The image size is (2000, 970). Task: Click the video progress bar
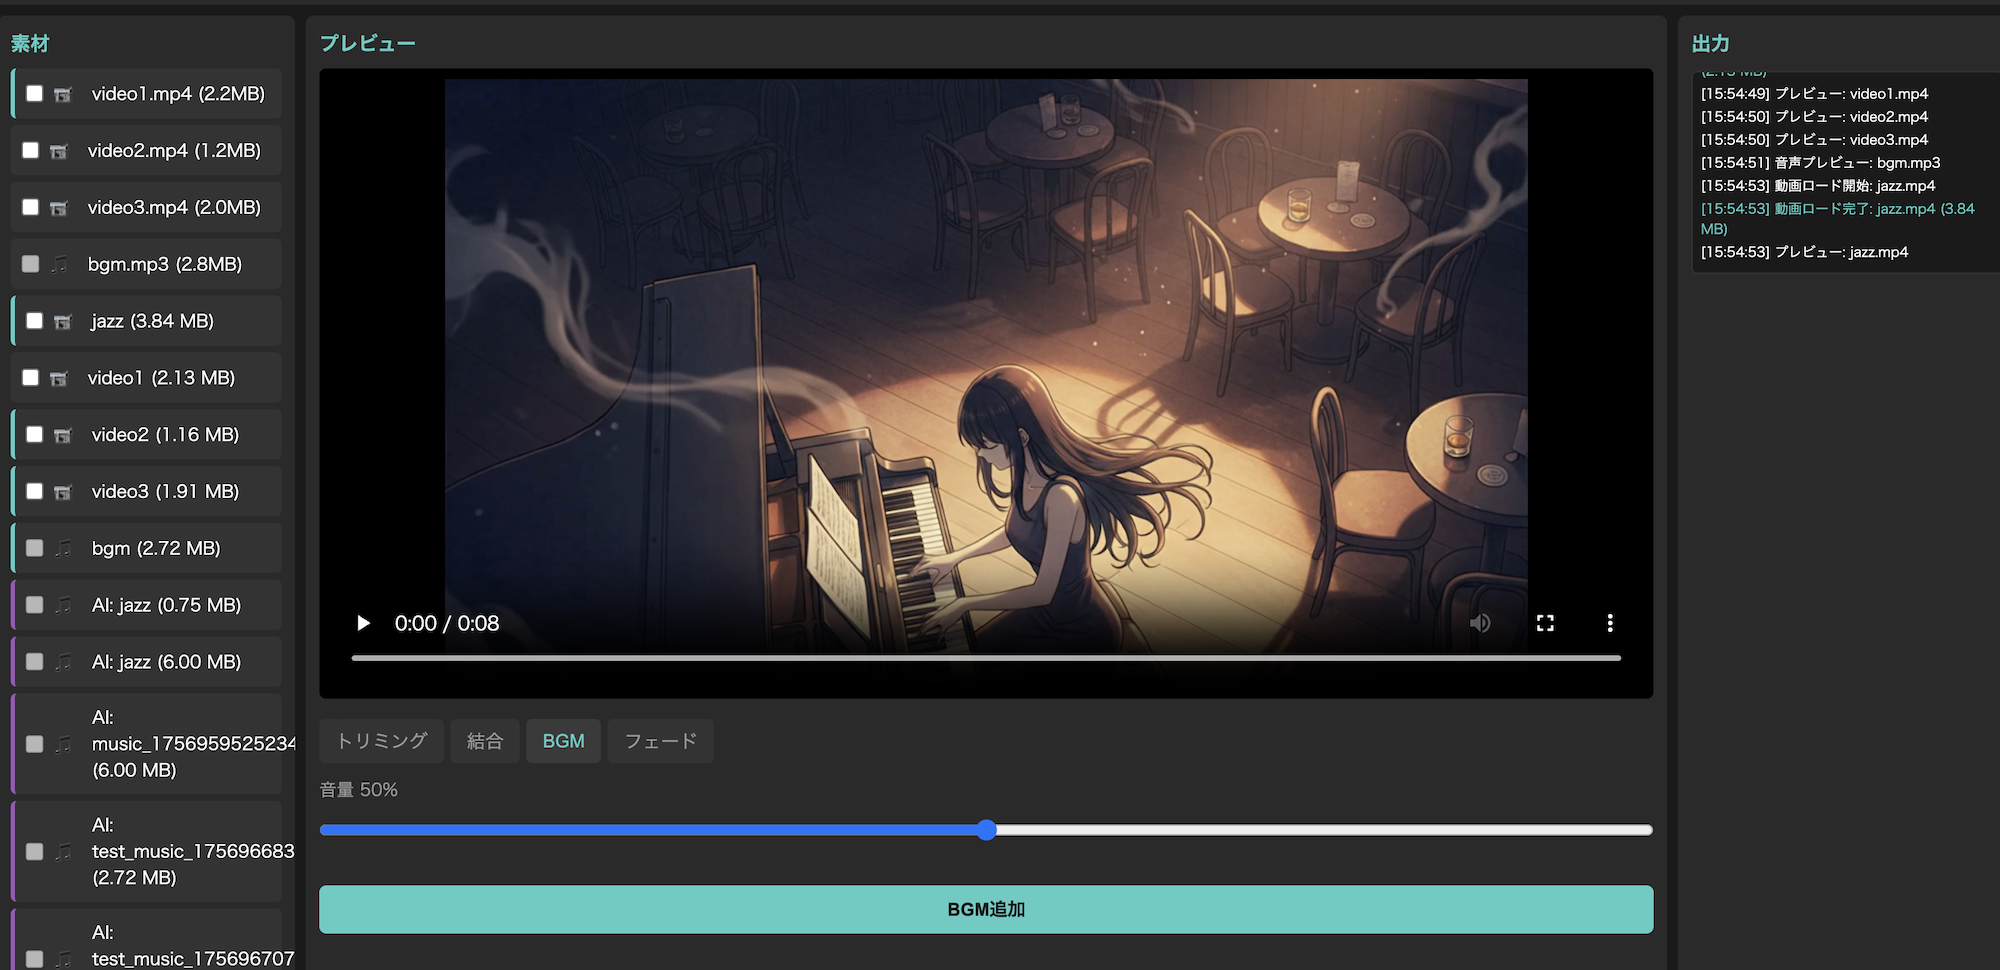coord(986,658)
